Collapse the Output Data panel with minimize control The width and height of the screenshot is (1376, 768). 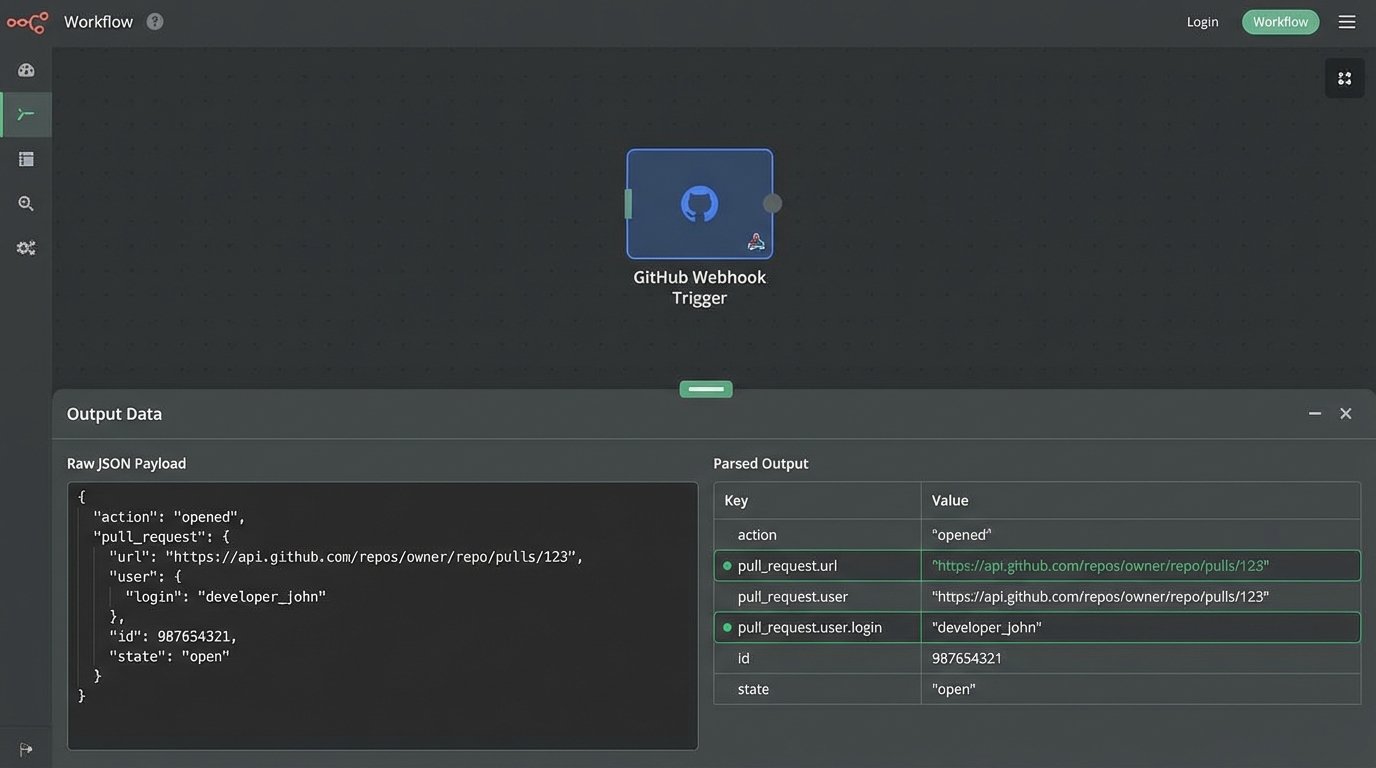tap(1314, 412)
